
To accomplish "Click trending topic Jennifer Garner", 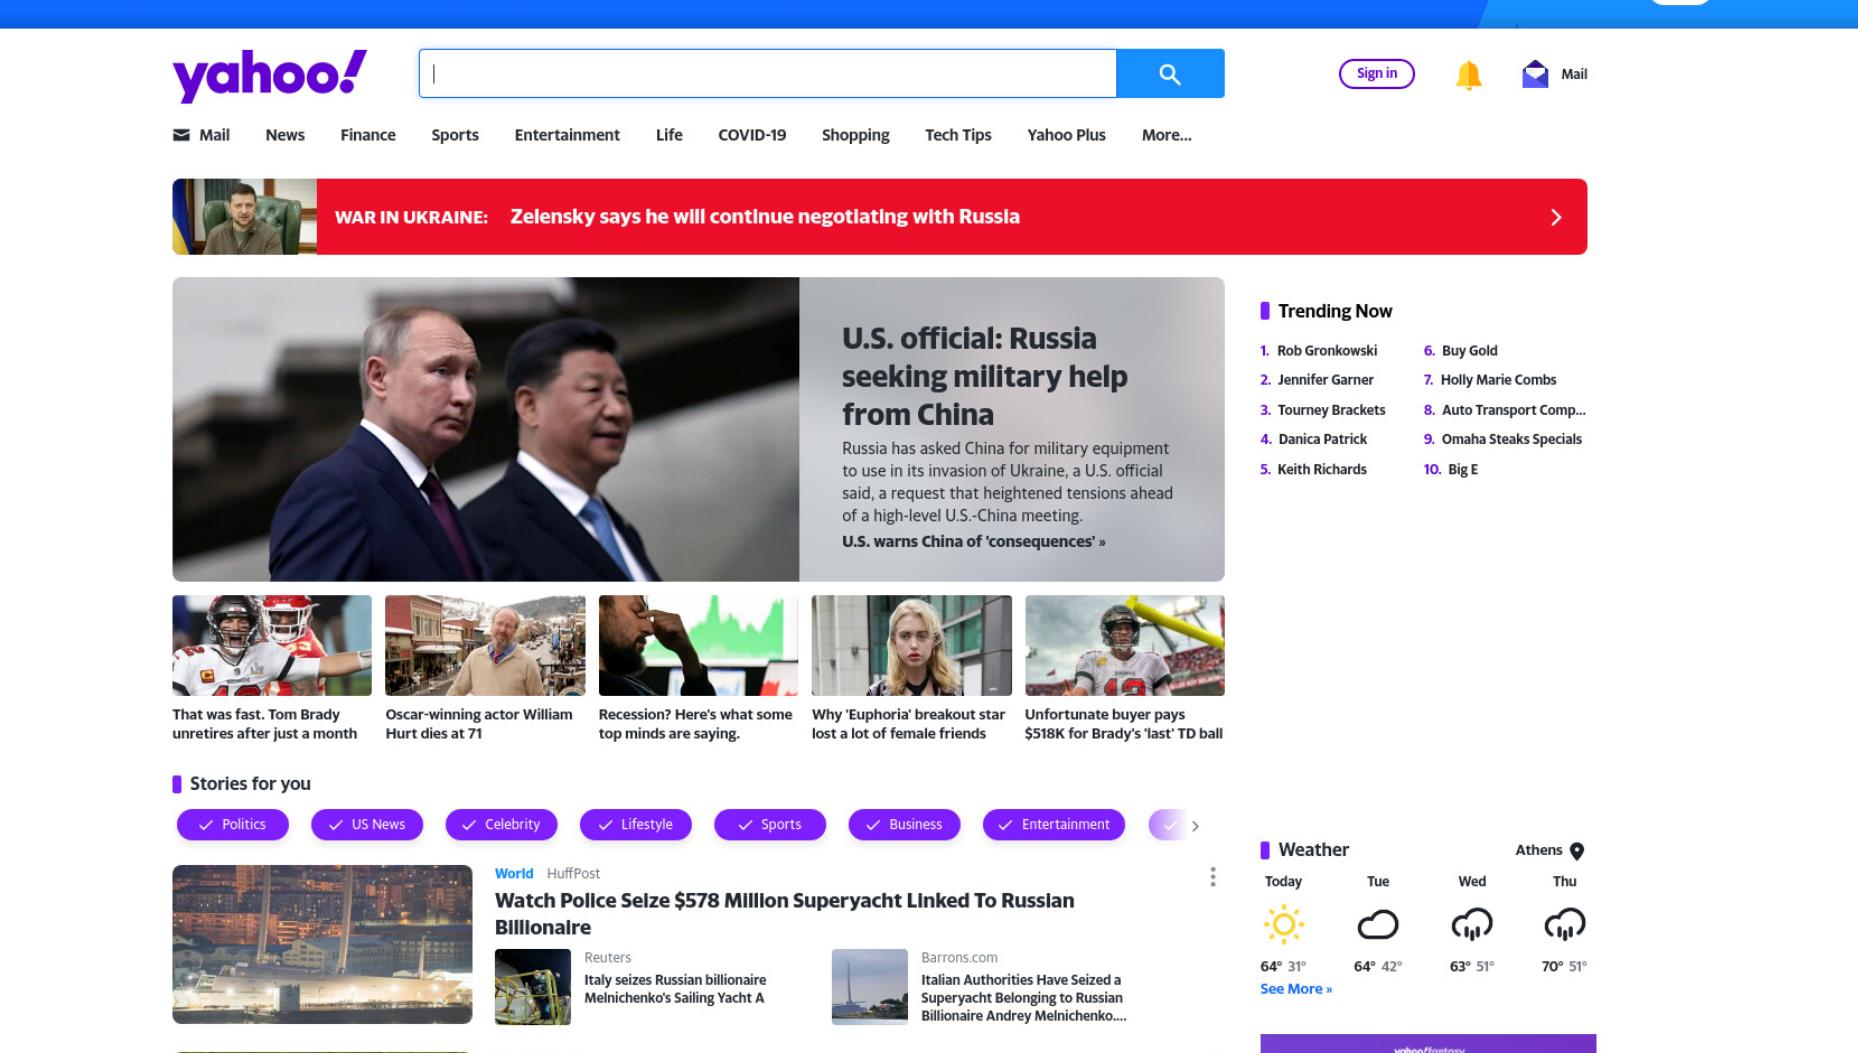I will tap(1325, 380).
